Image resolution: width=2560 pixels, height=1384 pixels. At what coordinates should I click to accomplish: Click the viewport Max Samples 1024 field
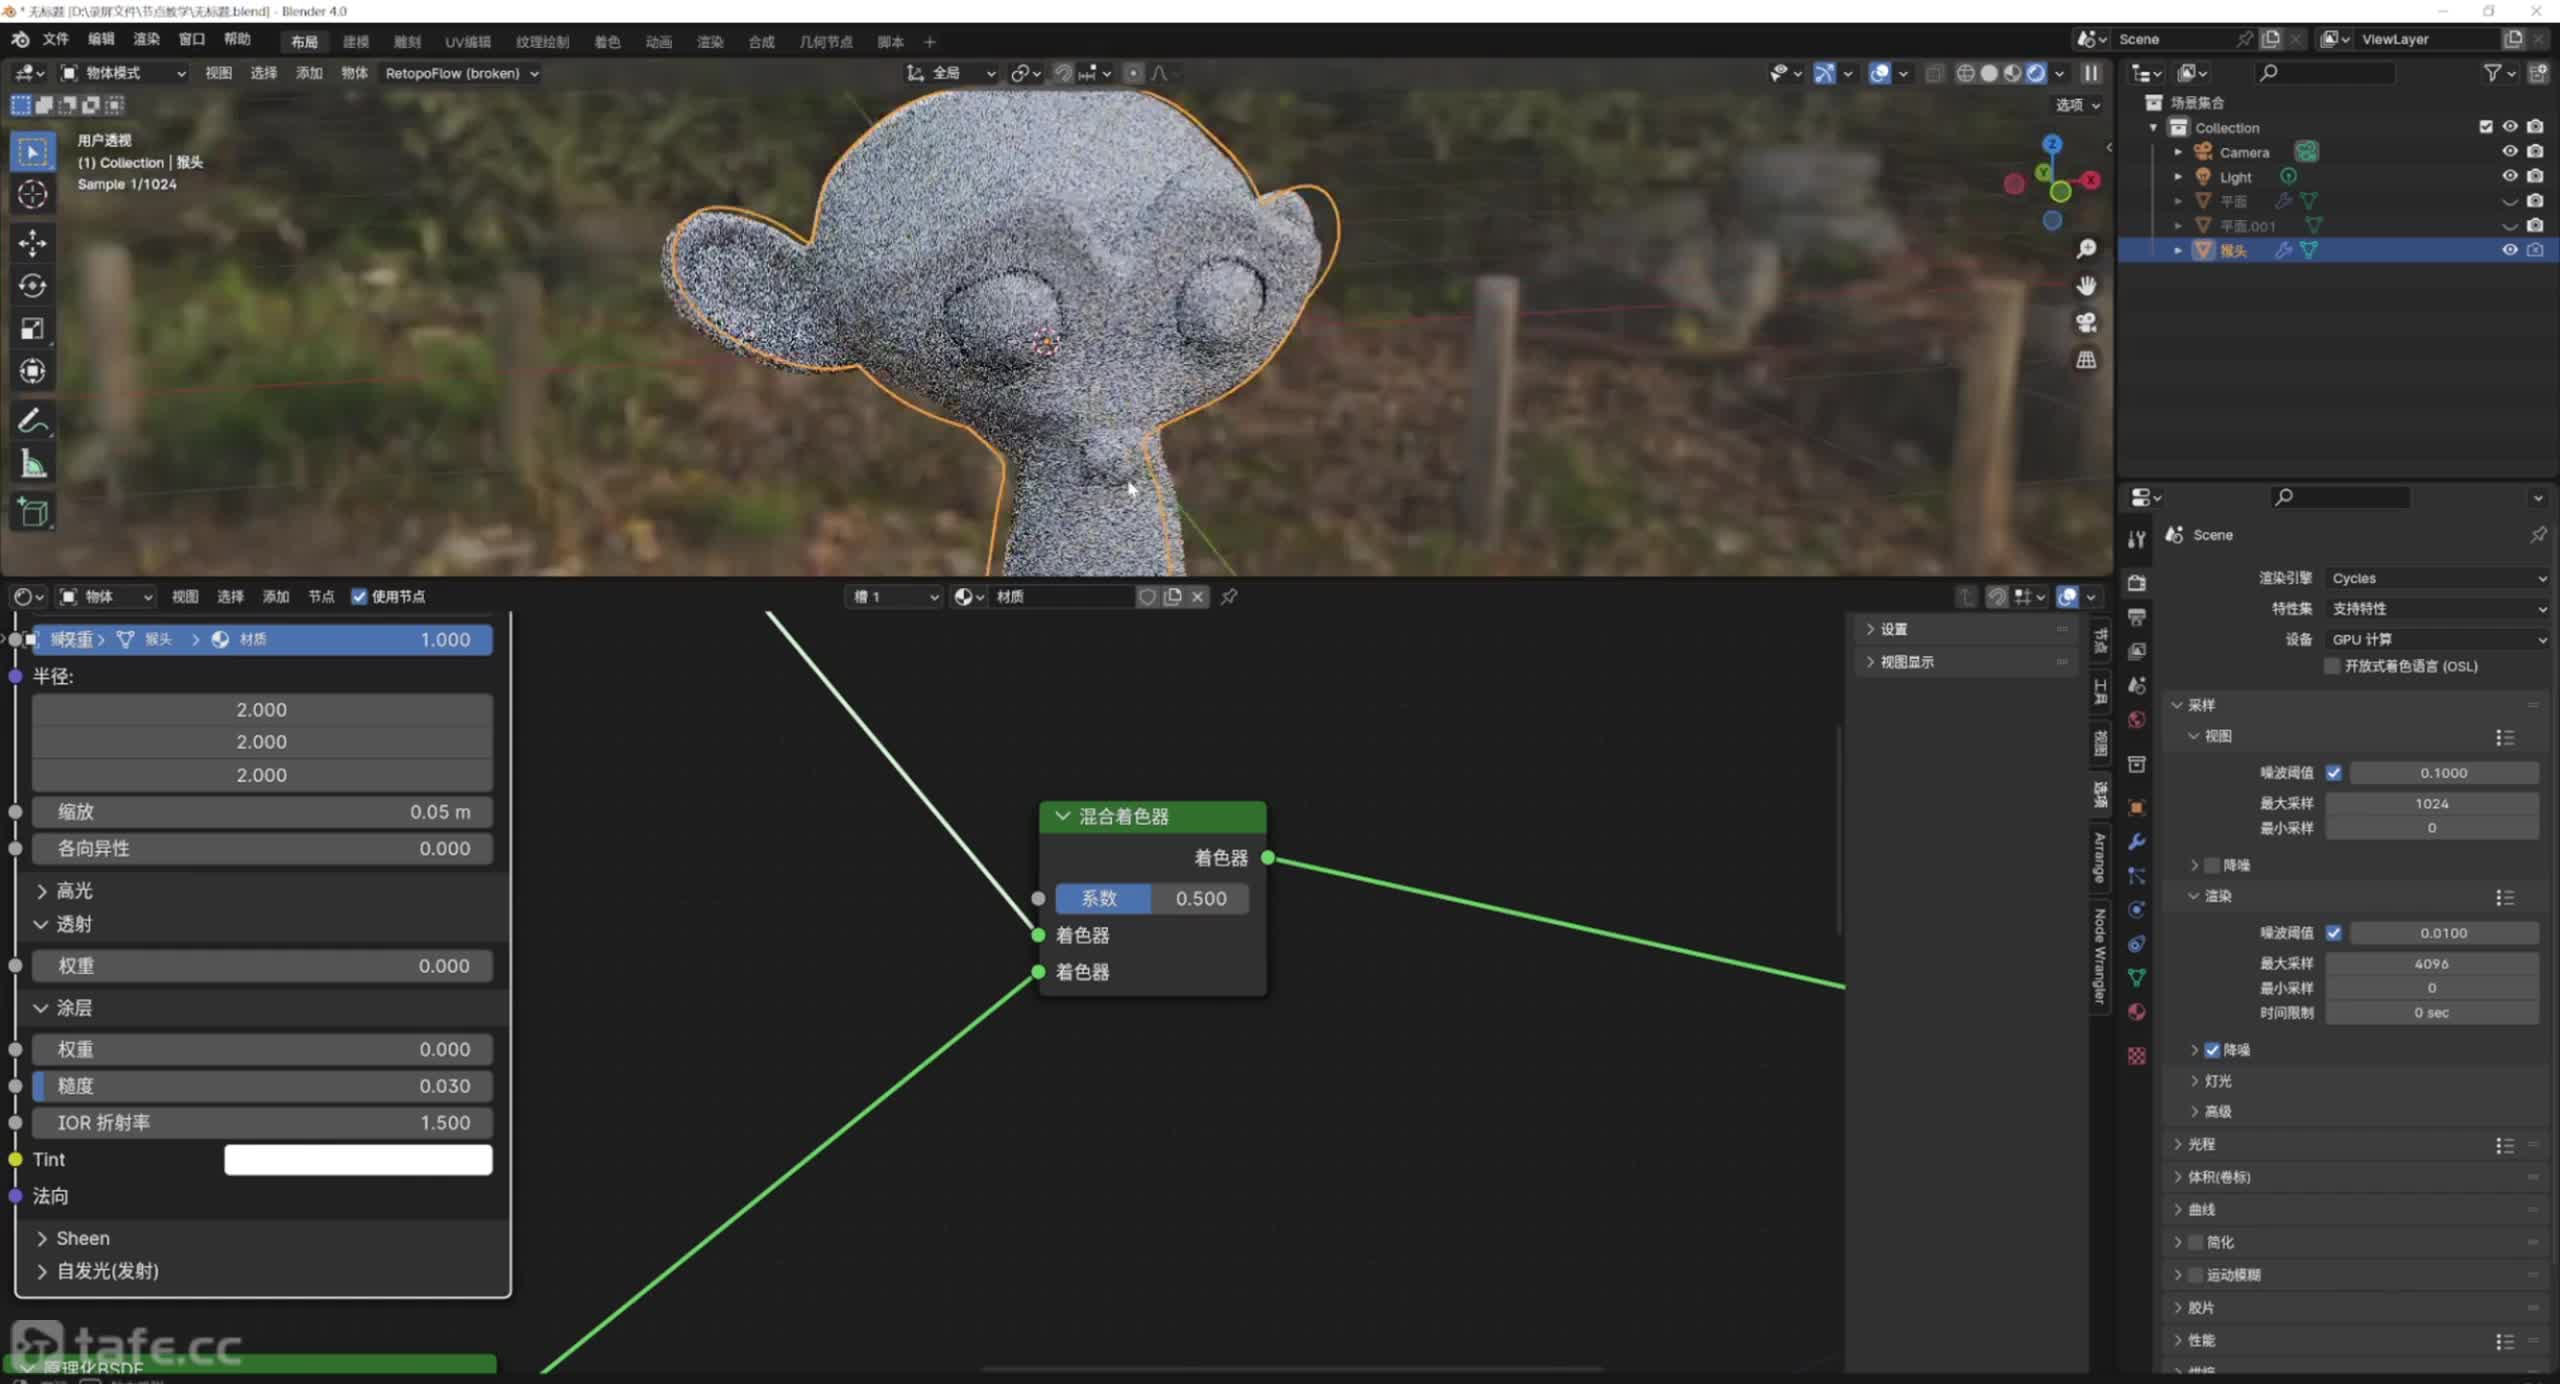coord(2432,803)
